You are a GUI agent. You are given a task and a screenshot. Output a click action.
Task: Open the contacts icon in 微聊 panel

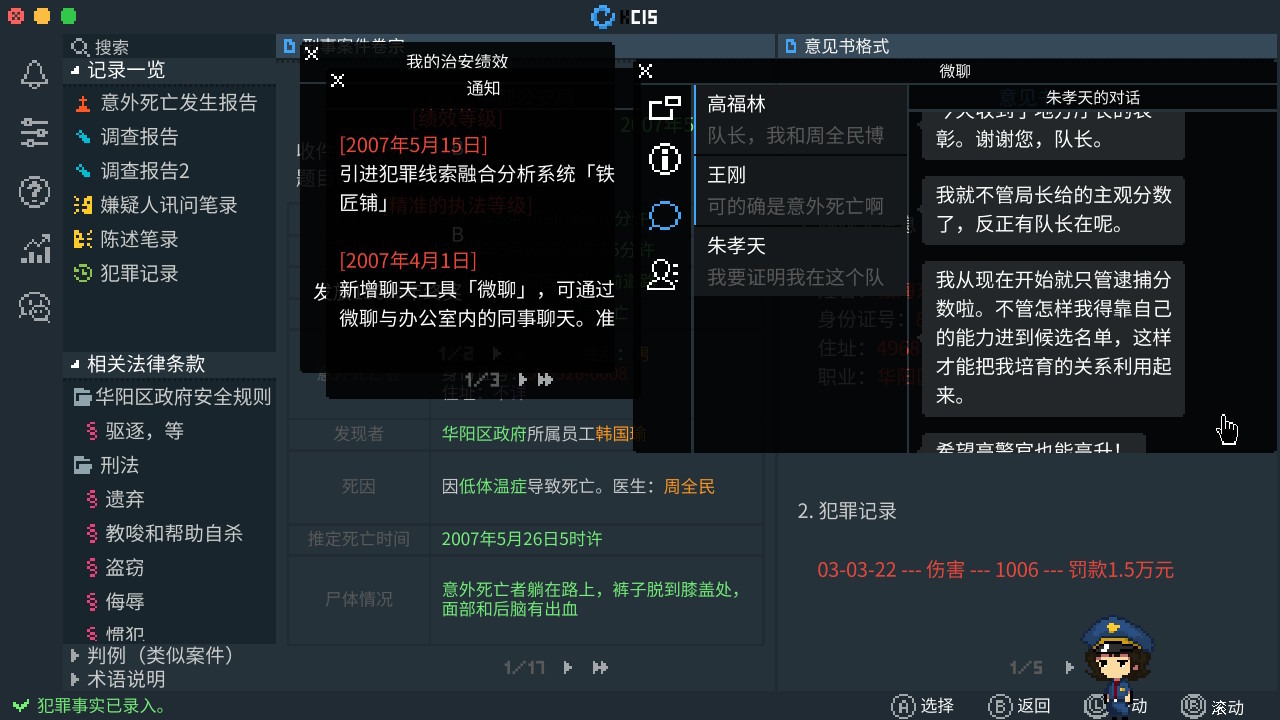(664, 273)
